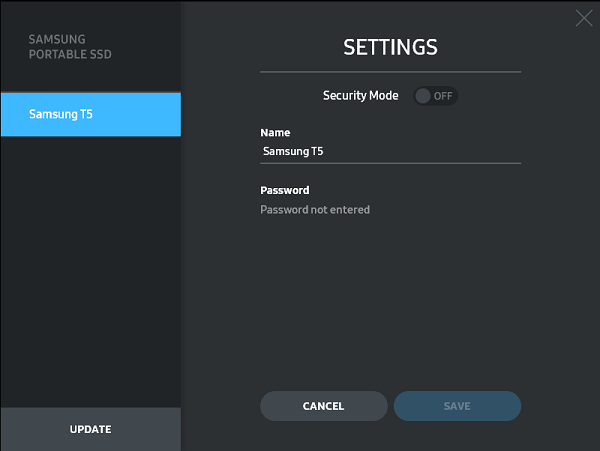Click the 'Password not entered' text
Viewport: 600px width, 451px height.
(315, 210)
